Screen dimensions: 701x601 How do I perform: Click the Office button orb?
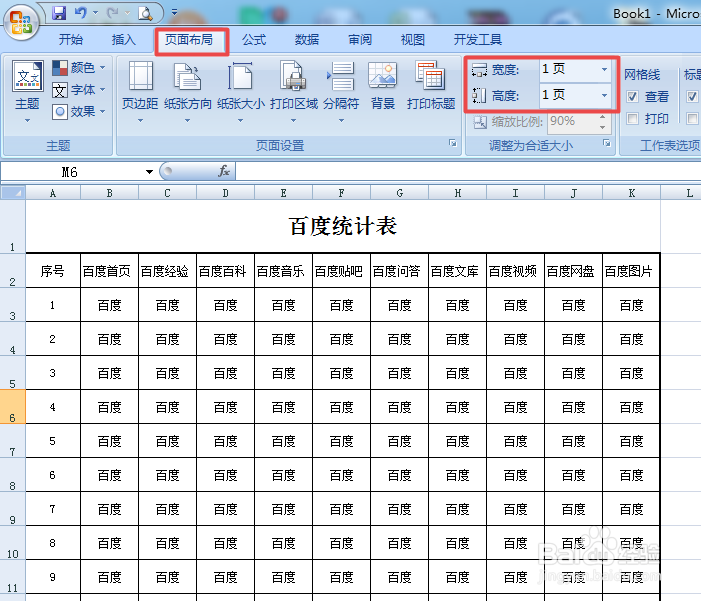[21, 21]
